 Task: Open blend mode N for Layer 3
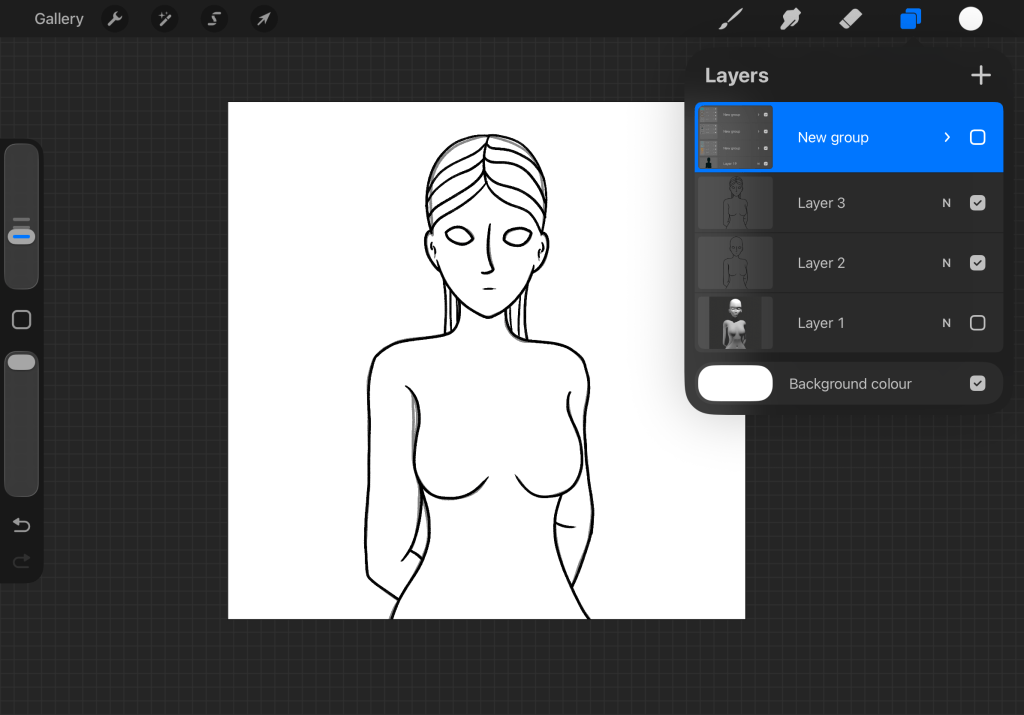[946, 203]
